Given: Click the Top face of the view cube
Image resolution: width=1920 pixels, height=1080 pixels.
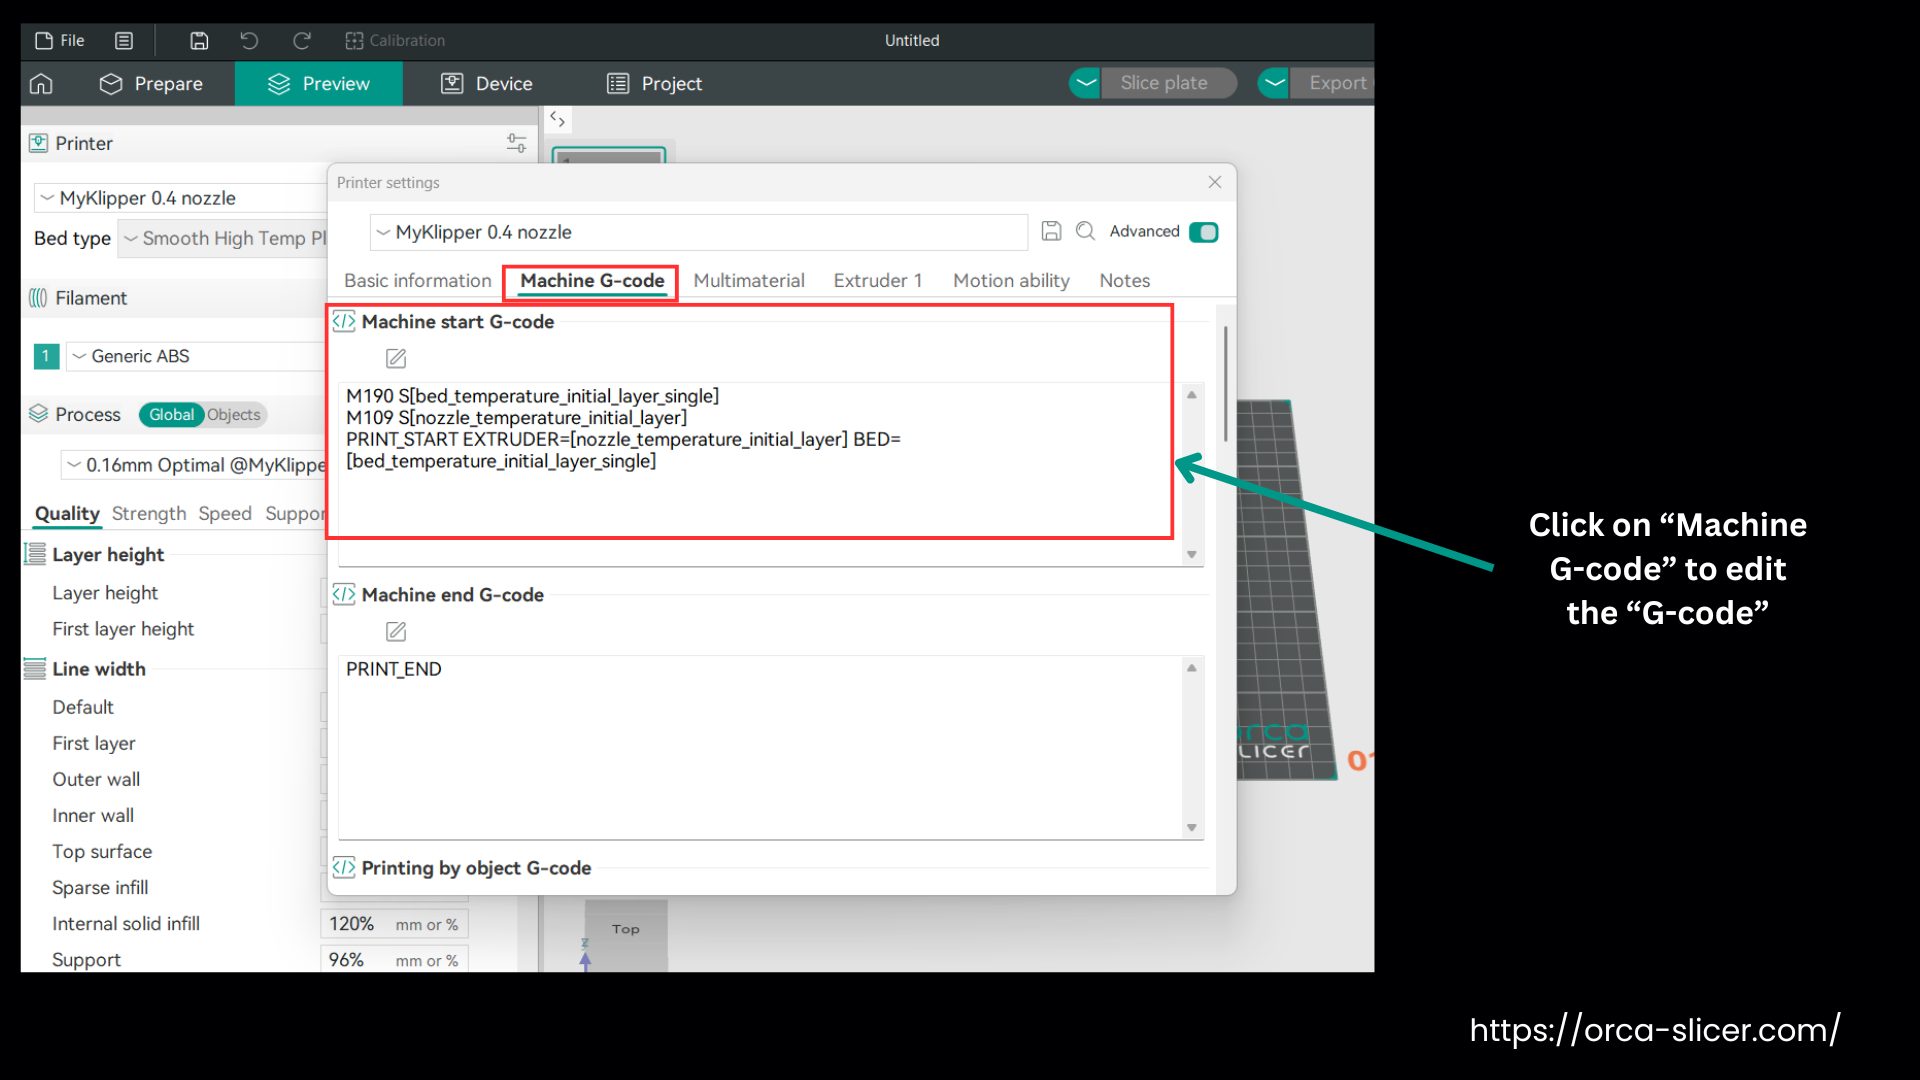Looking at the screenshot, I should click(626, 930).
